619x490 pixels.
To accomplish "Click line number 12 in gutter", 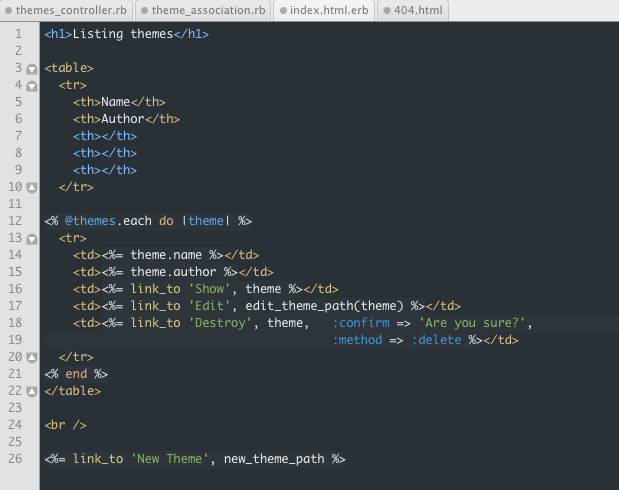I will tap(15, 221).
